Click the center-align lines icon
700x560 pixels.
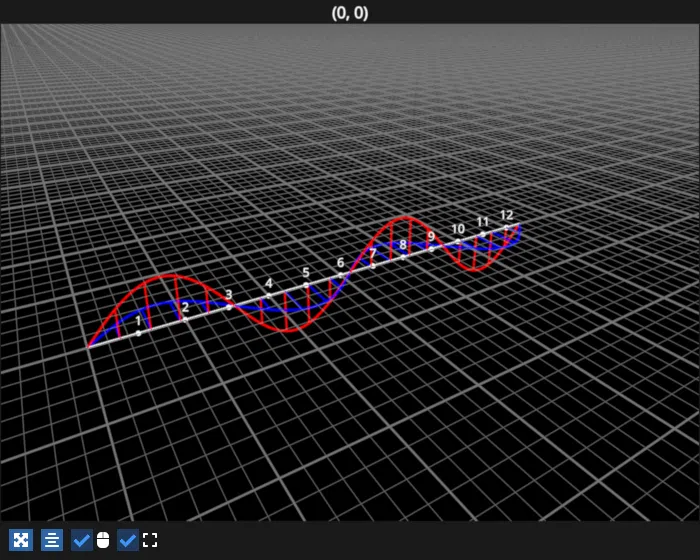[x=52, y=540]
